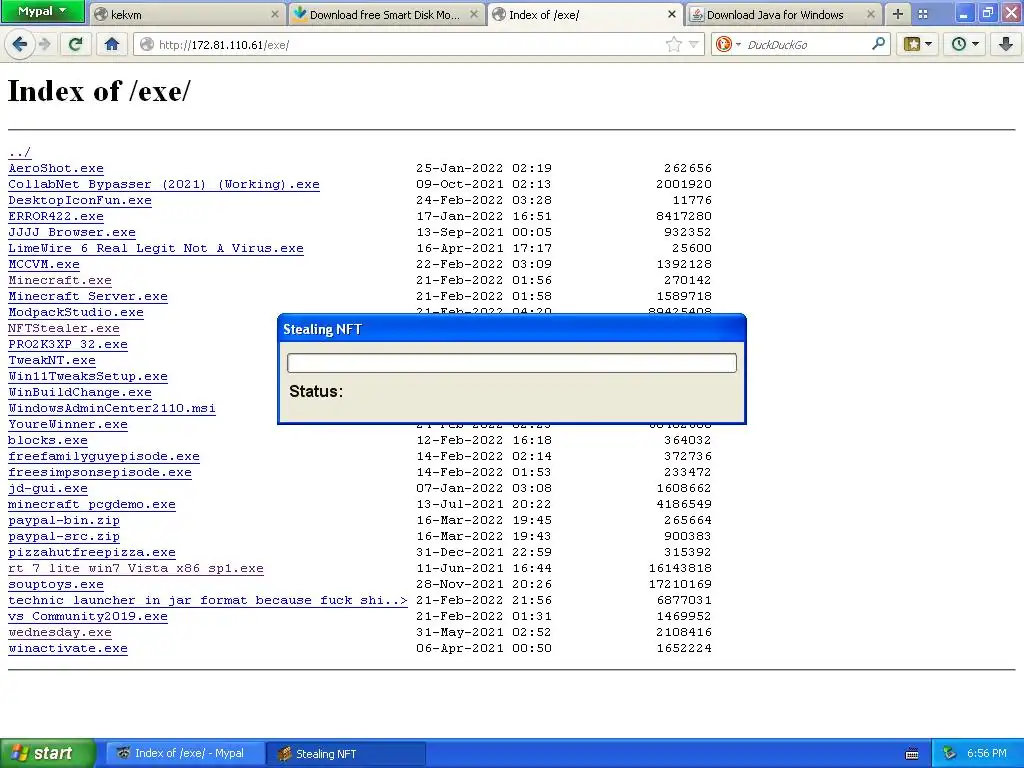Bookmark this page with the star
This screenshot has height=768, width=1024.
[x=674, y=44]
